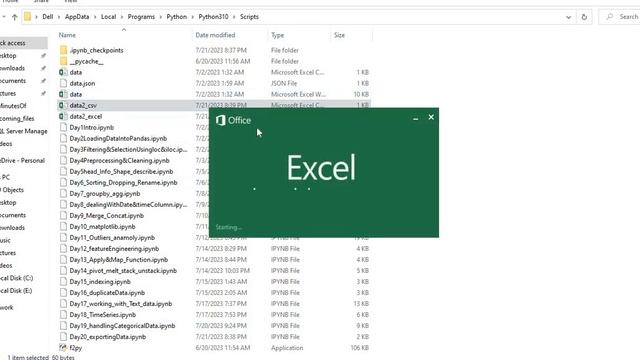The width and height of the screenshot is (640, 360).
Task: Sort by the Type column header
Action: click(278, 35)
